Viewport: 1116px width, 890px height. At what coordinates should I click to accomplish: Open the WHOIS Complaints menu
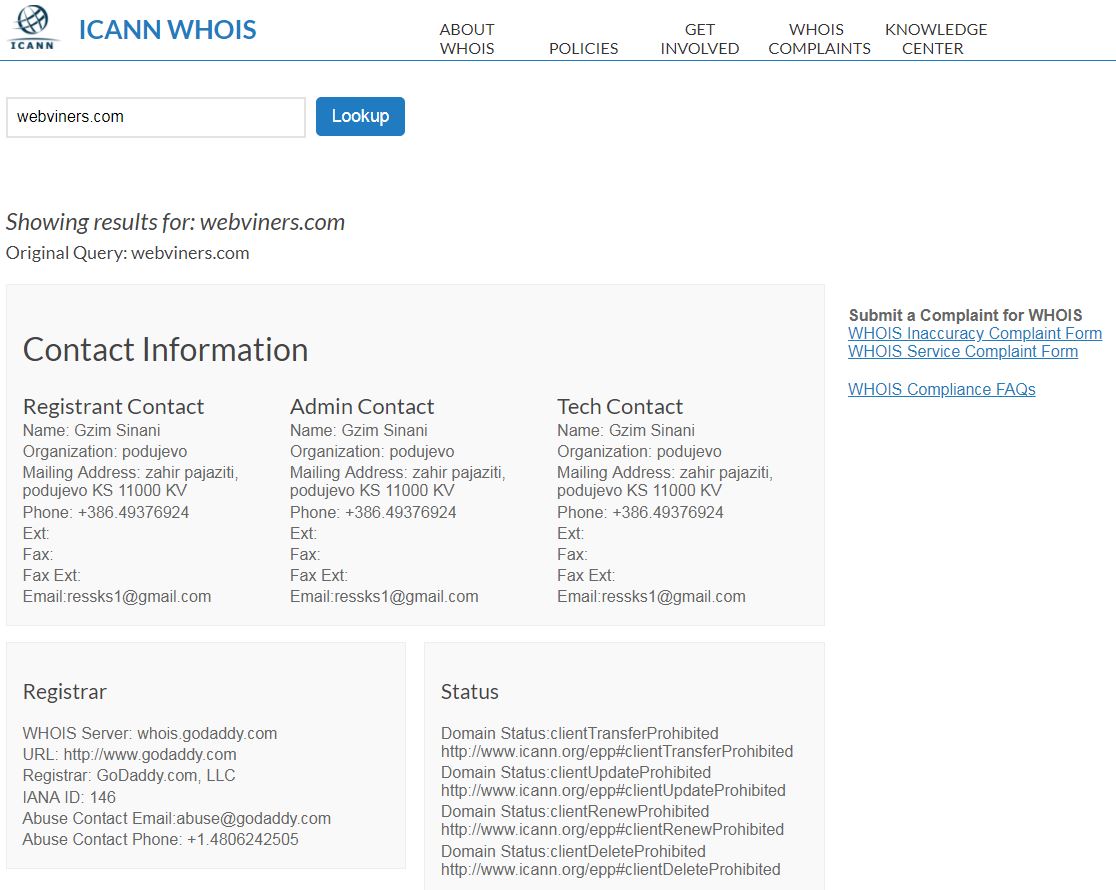tap(818, 39)
